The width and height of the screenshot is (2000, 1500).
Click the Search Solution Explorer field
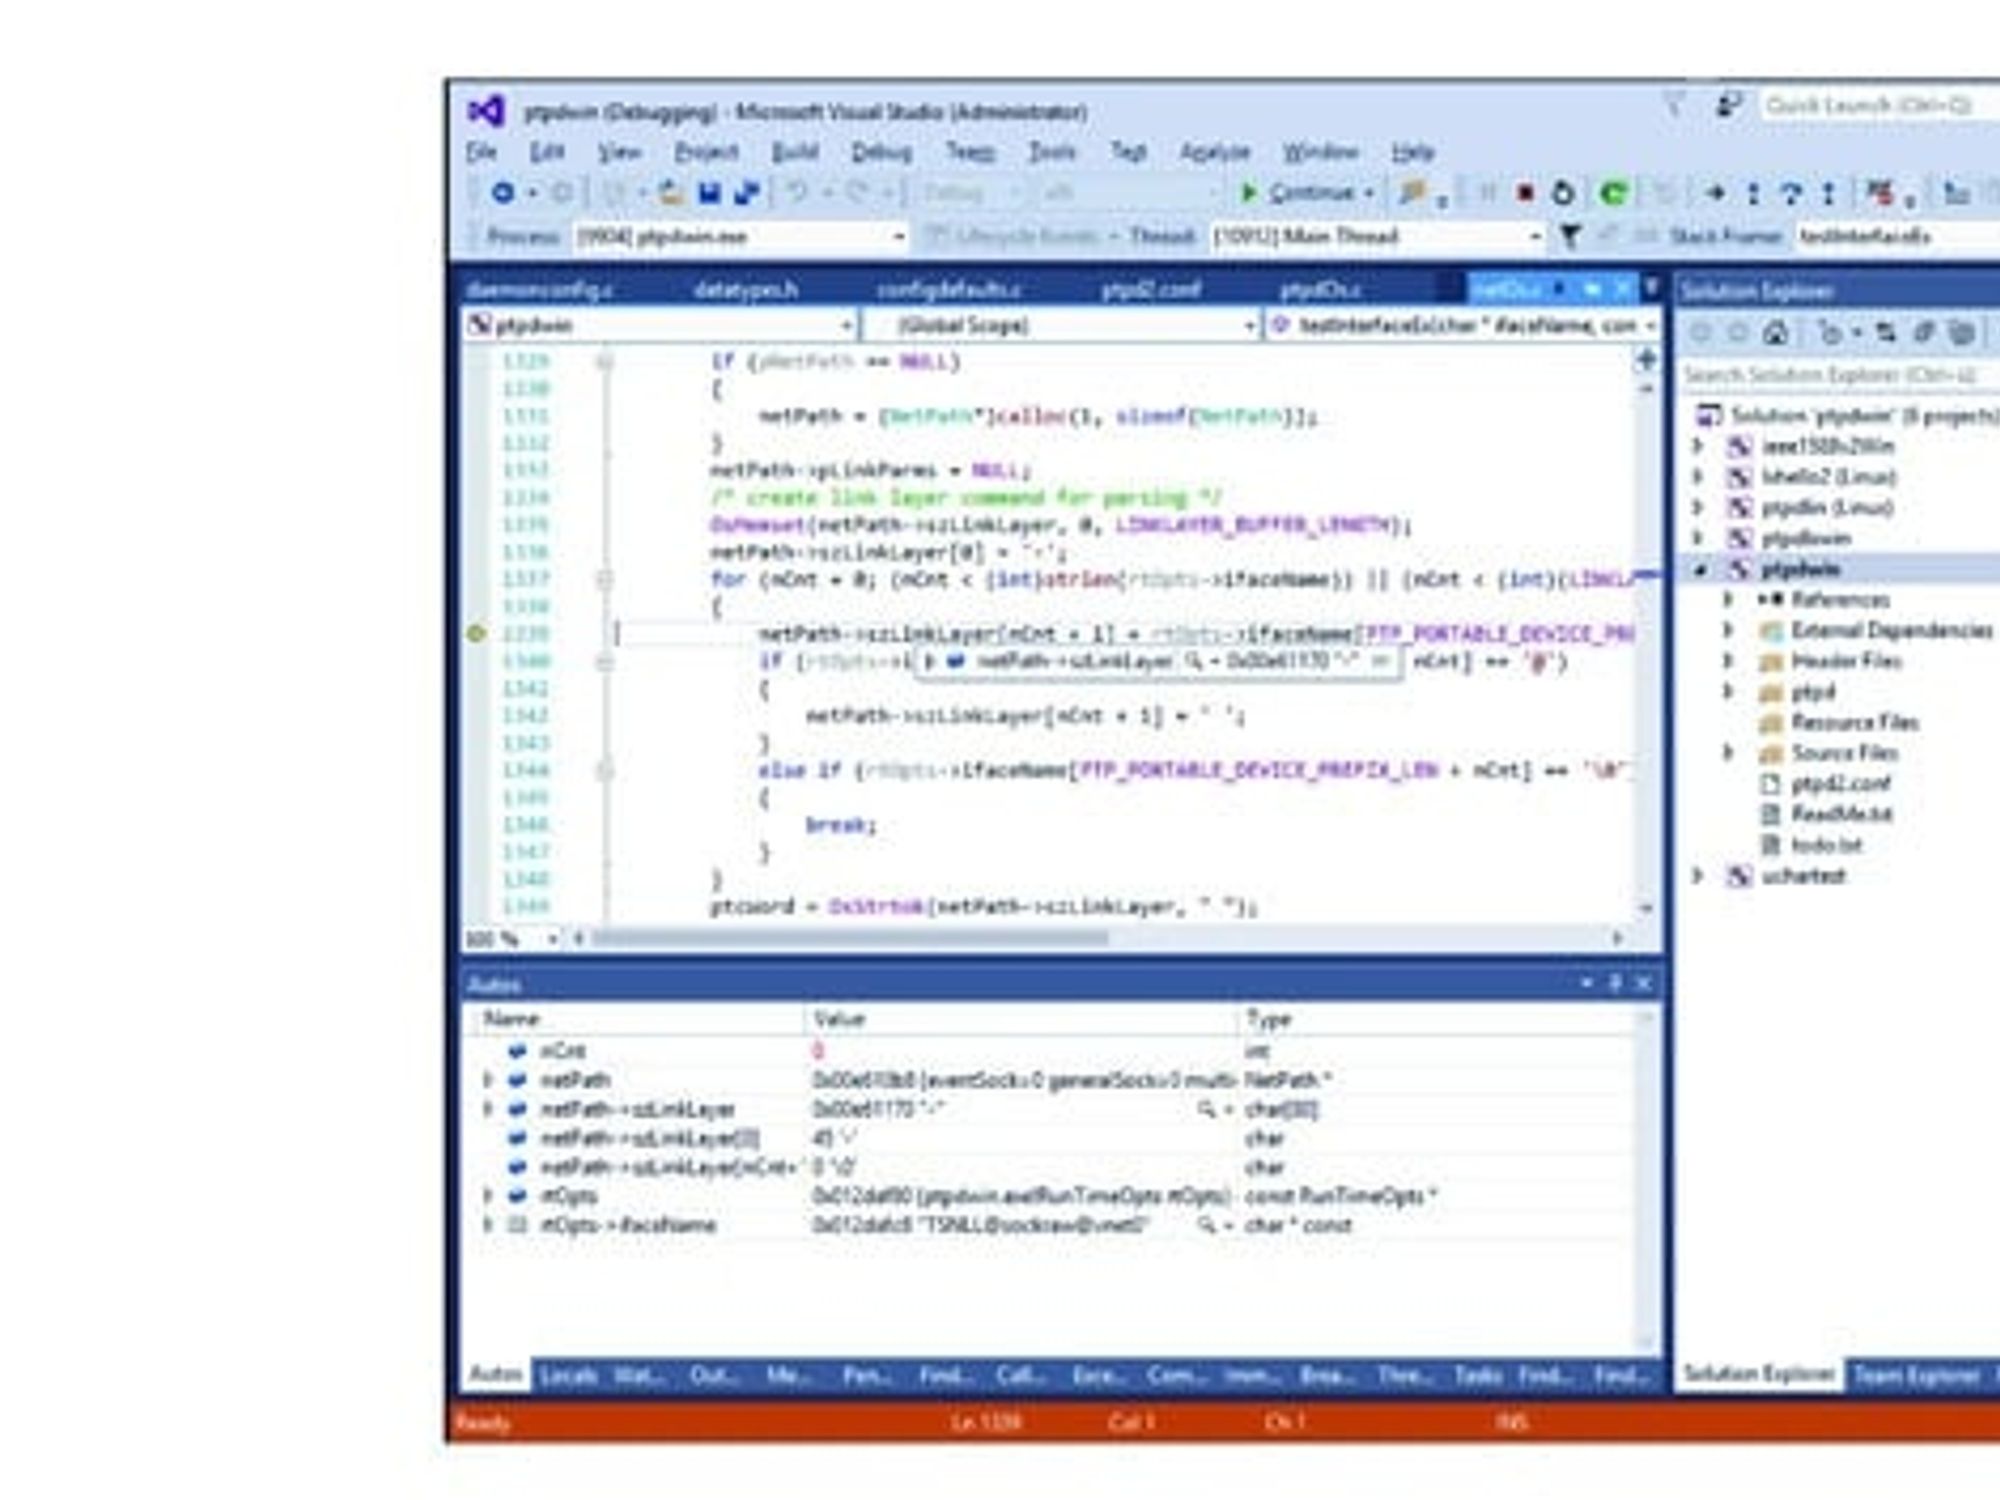[1840, 375]
